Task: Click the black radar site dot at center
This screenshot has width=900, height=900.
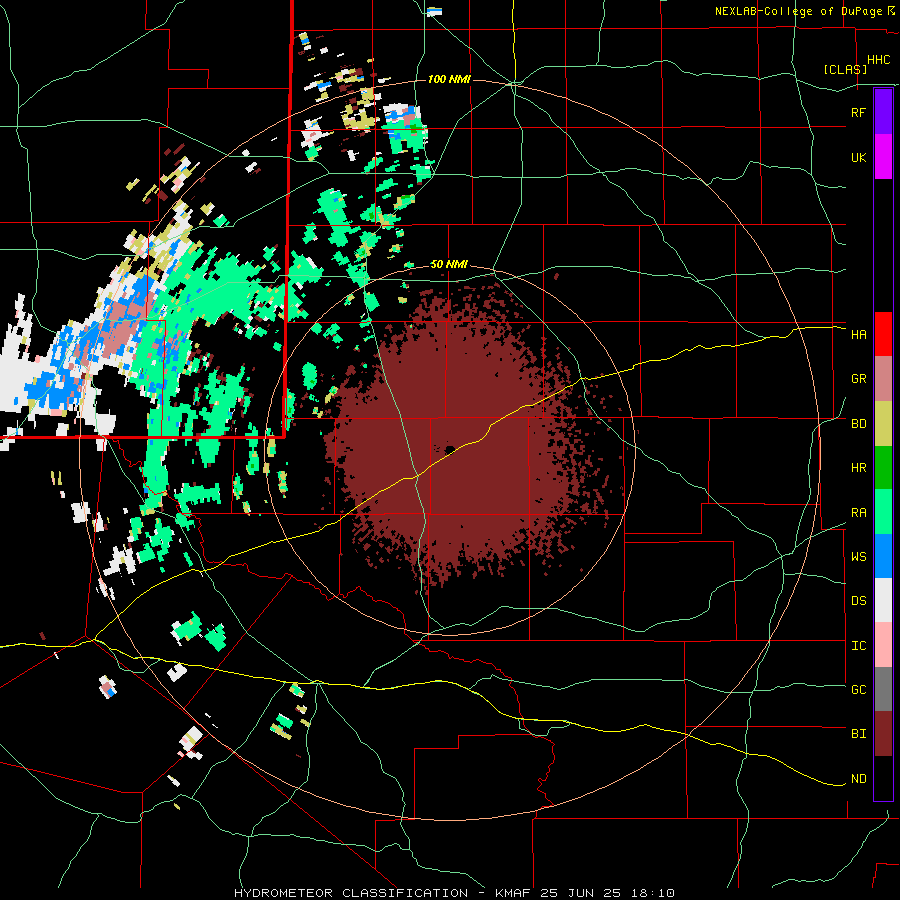Action: (x=450, y=449)
